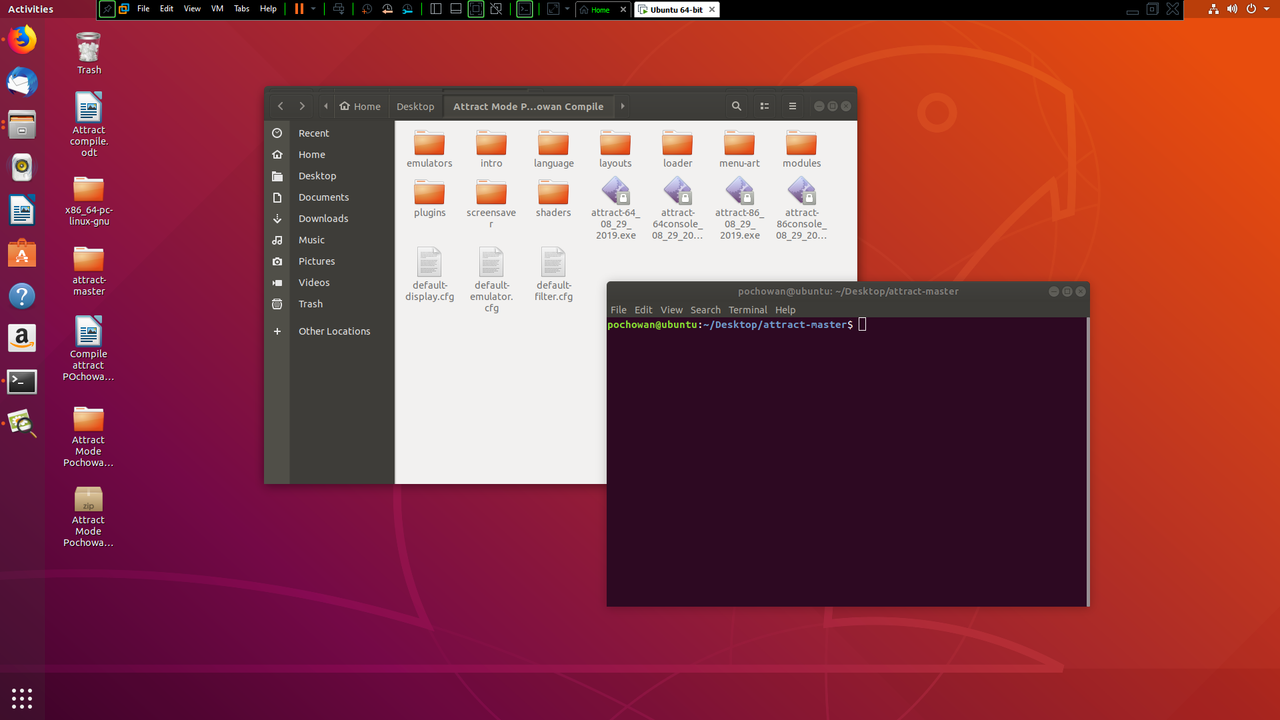Click the search icon in Files window
The image size is (1280, 720).
[x=736, y=106]
